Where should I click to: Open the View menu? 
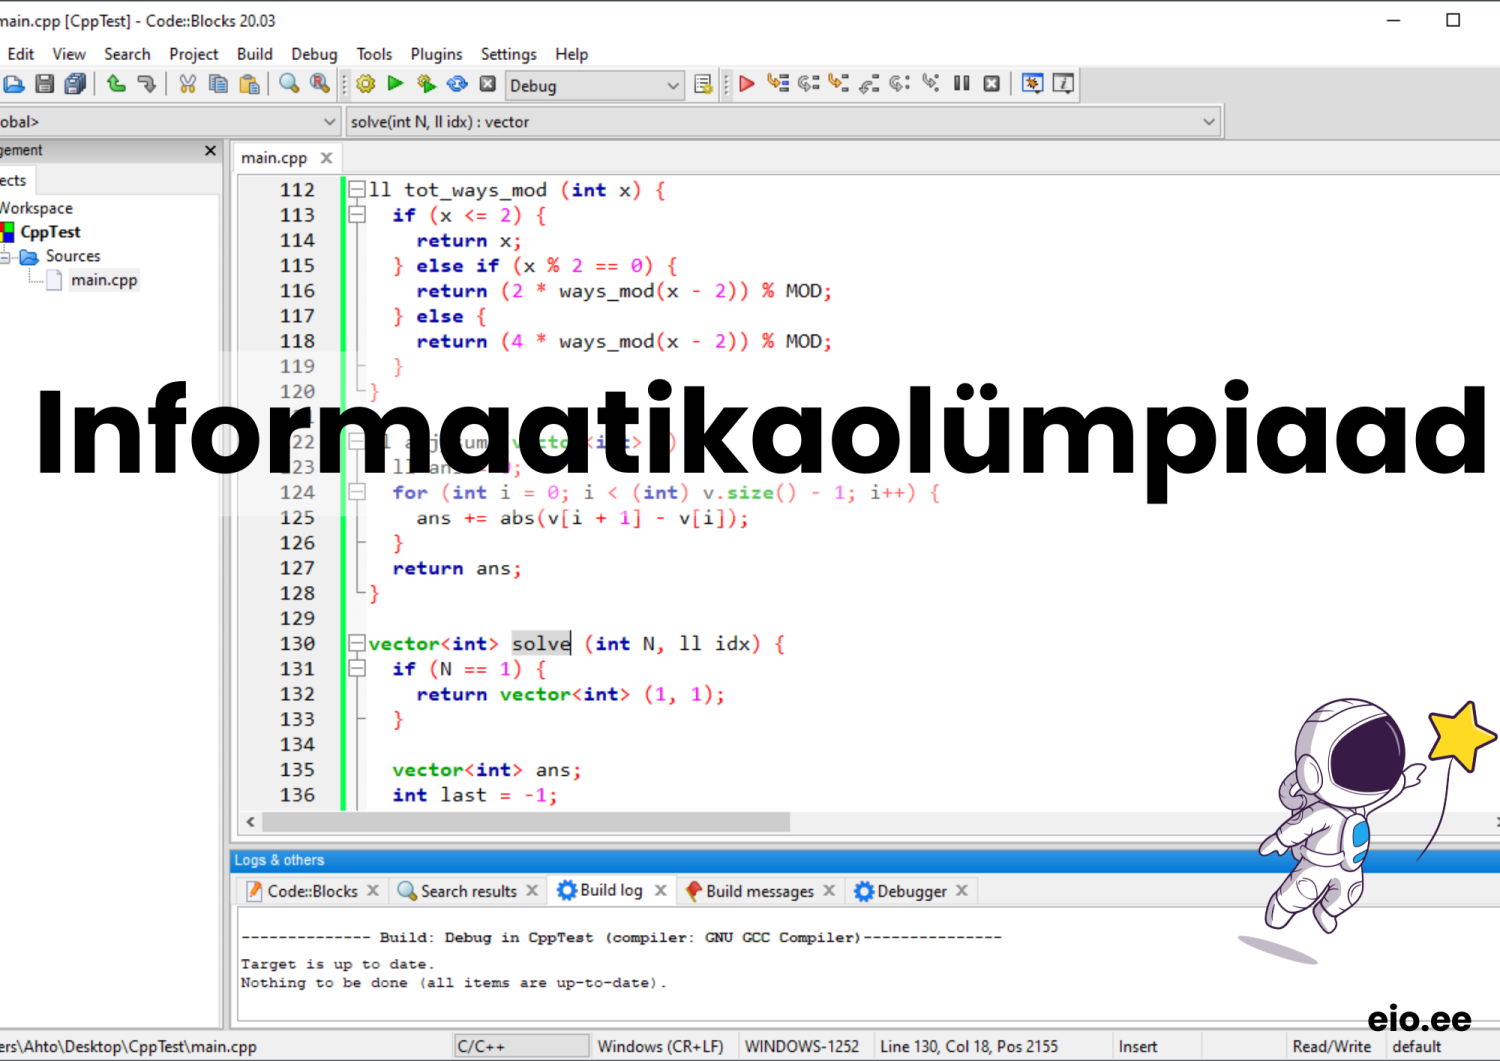click(69, 54)
